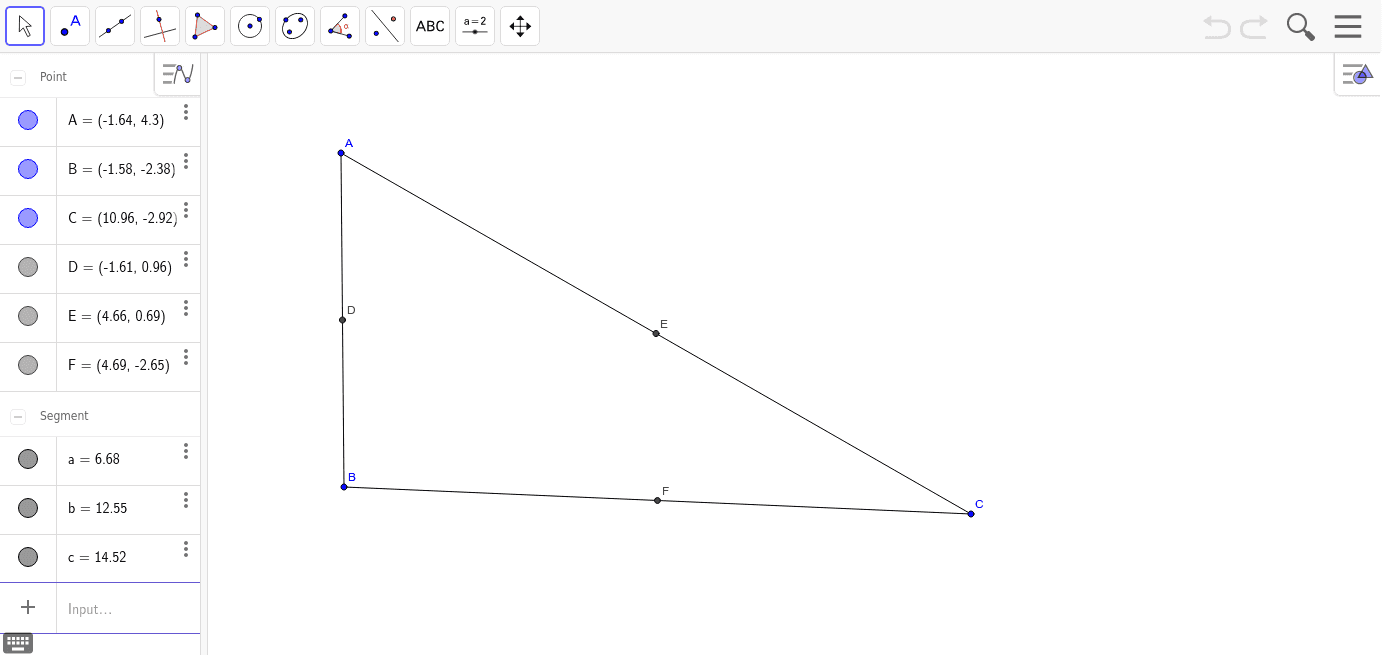Image resolution: width=1382 pixels, height=657 pixels.
Task: Open more options for segment a
Action: pyautogui.click(x=186, y=451)
